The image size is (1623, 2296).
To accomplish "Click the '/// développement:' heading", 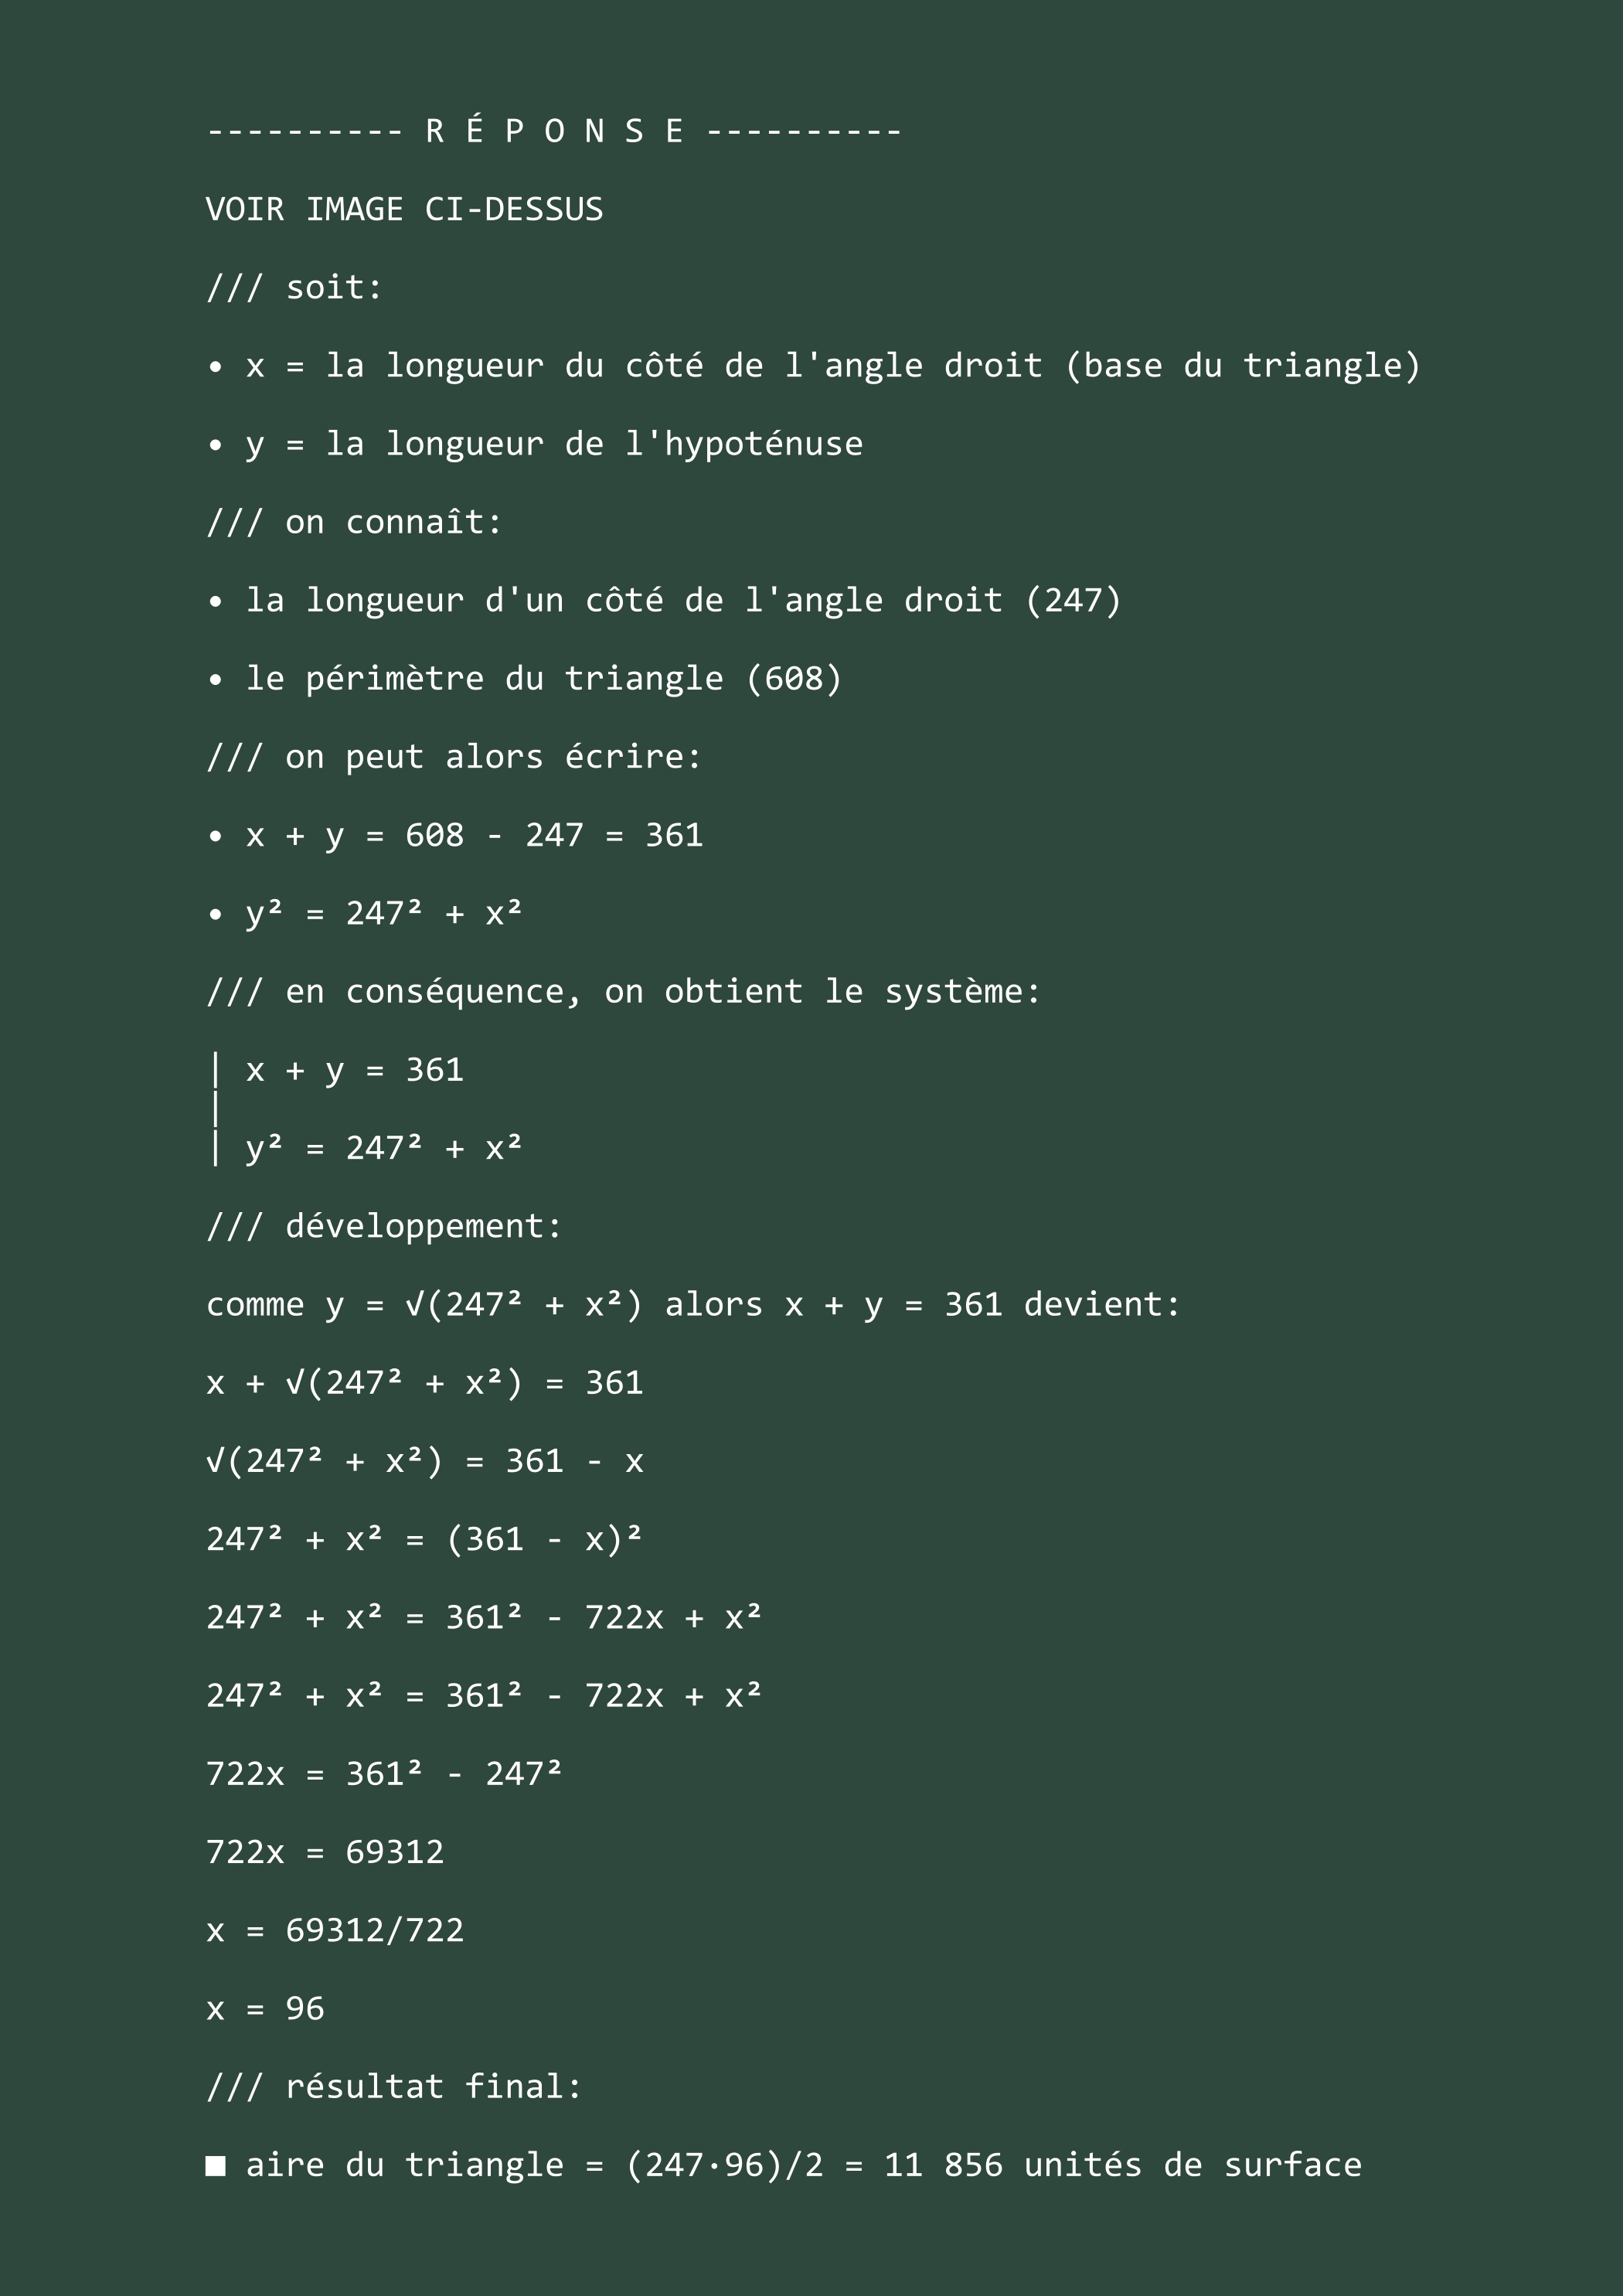I will point(384,1226).
